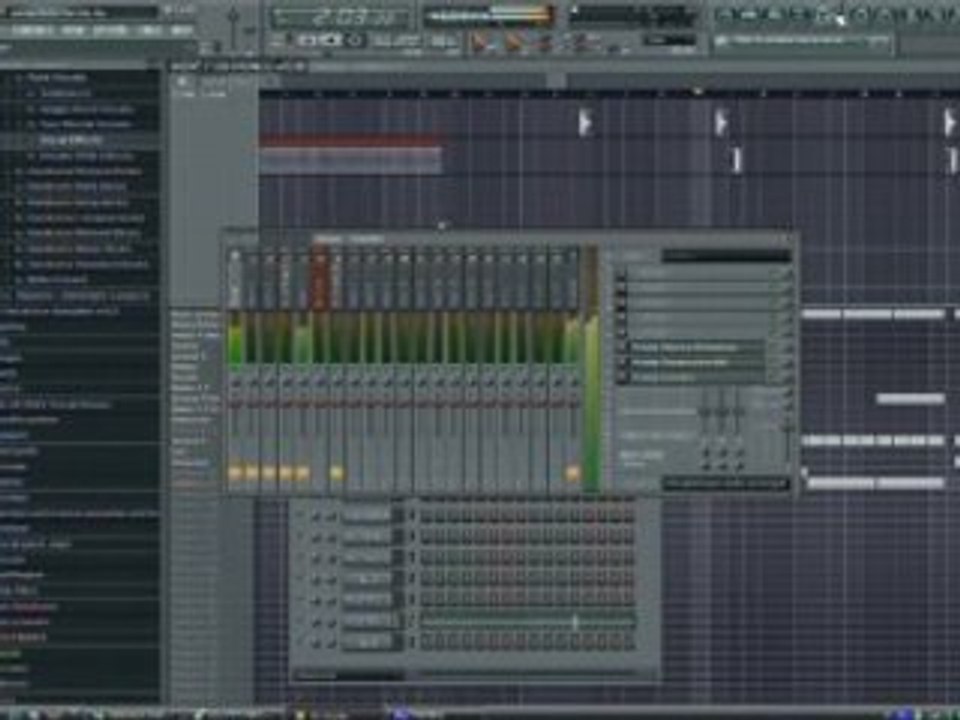Toggle the master track mute light in the mixer
This screenshot has height=720, width=960.
click(x=235, y=473)
